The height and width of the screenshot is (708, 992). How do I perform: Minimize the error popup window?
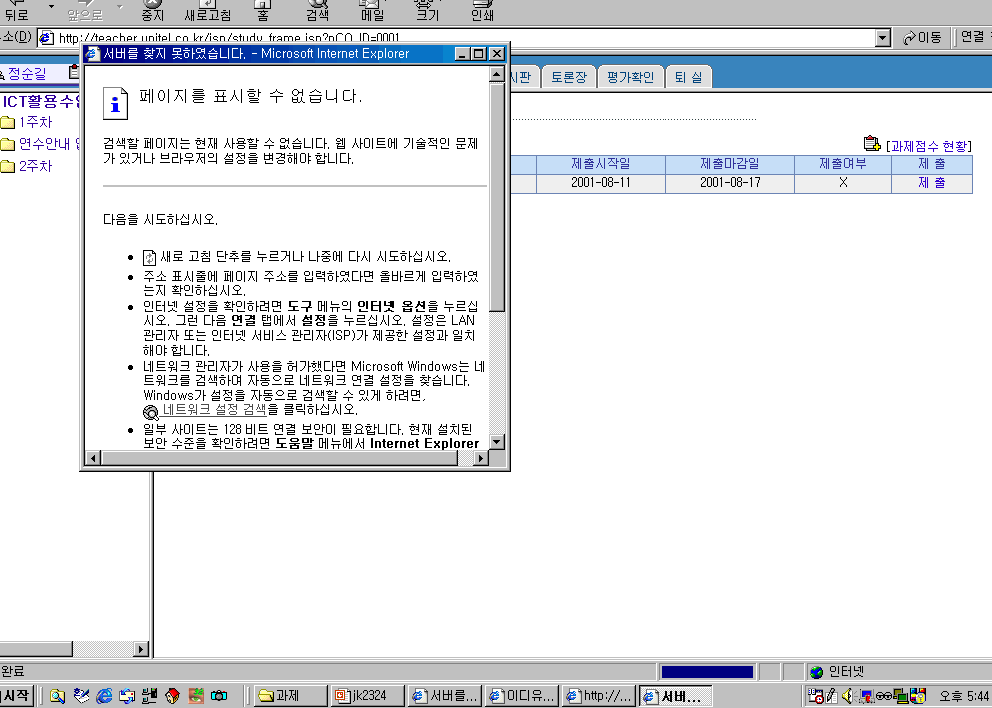pos(462,54)
